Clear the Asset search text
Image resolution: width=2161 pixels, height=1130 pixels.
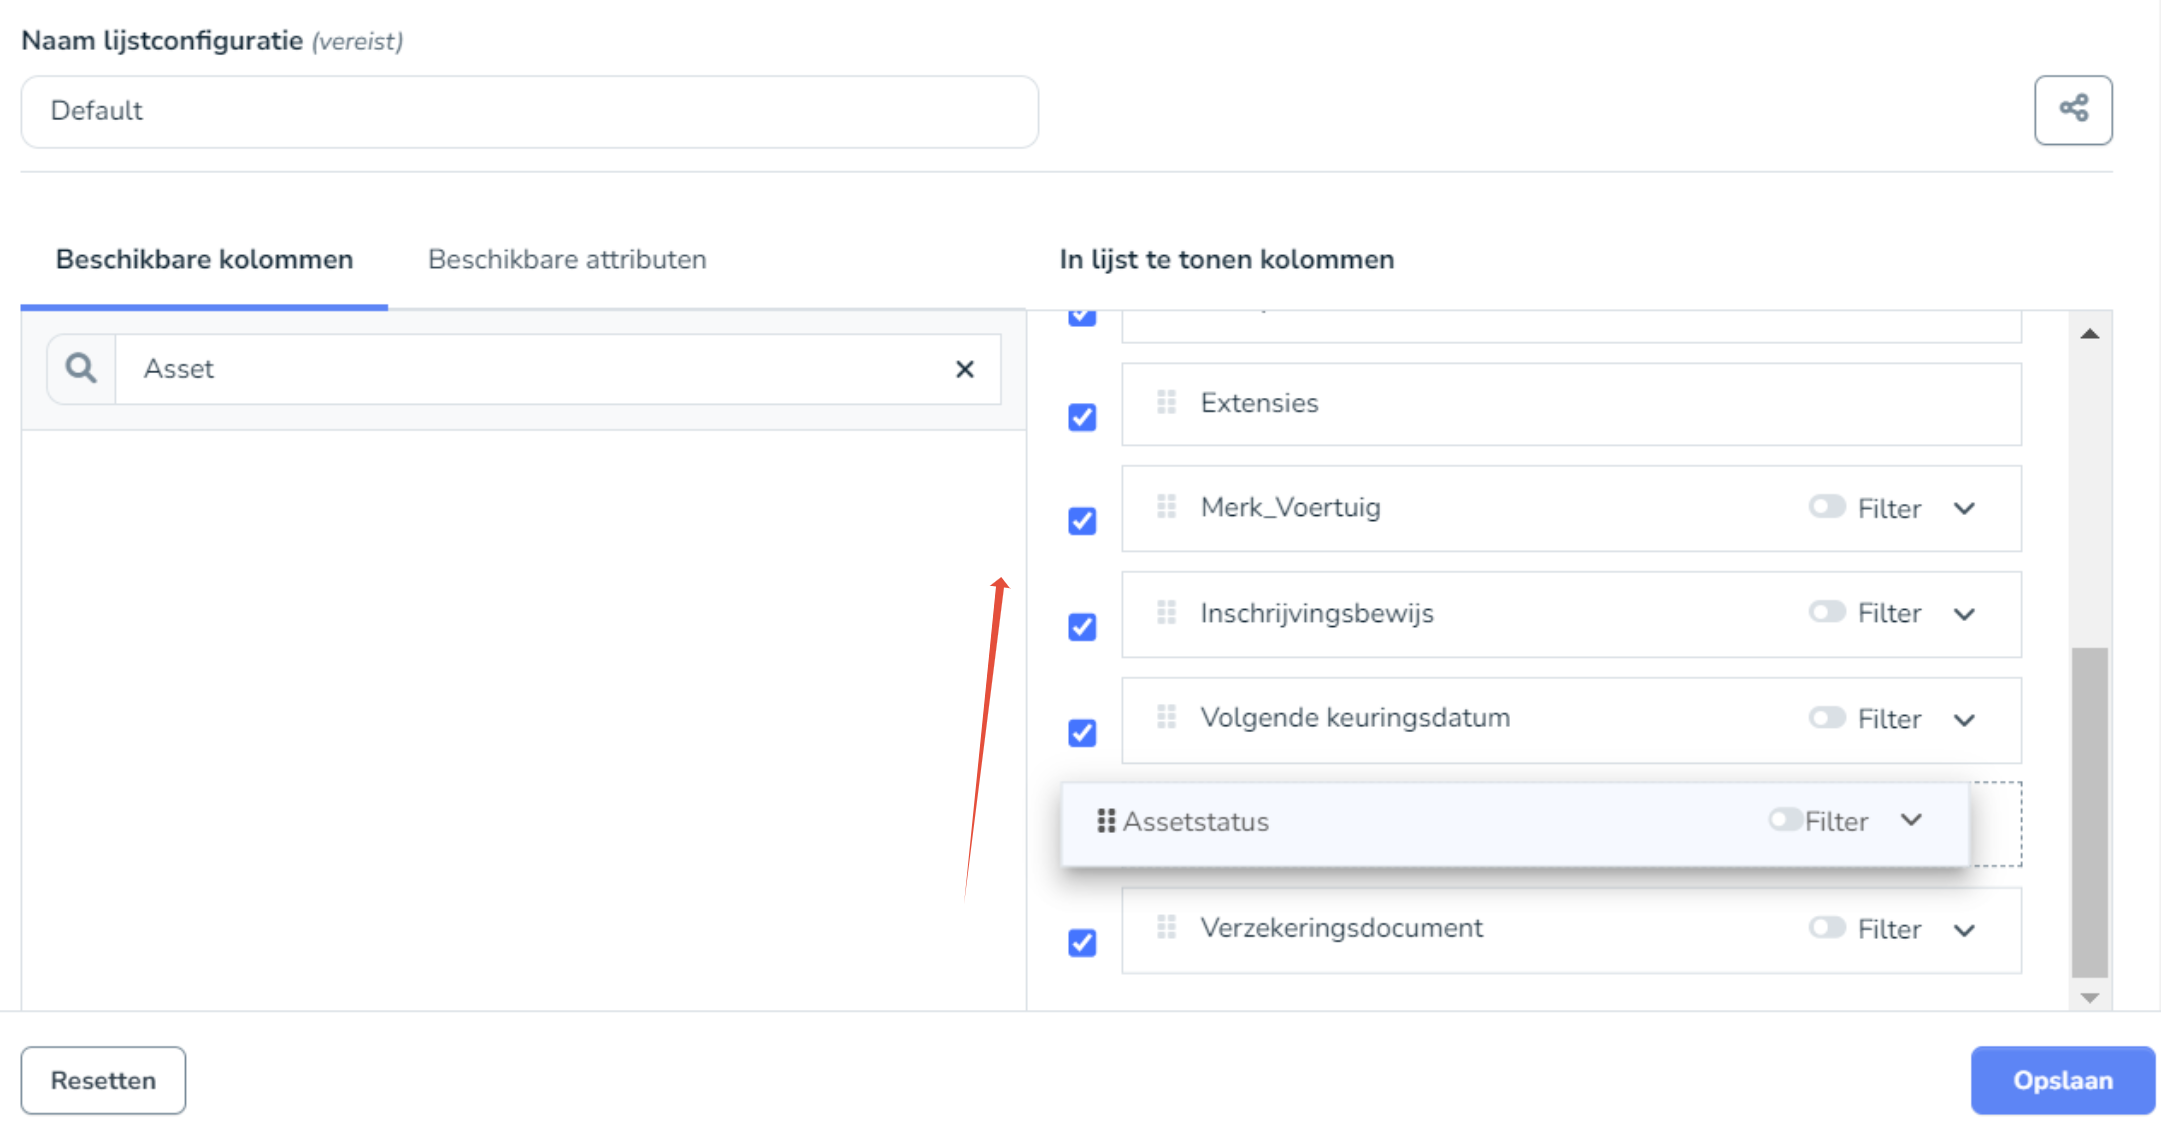click(x=964, y=369)
